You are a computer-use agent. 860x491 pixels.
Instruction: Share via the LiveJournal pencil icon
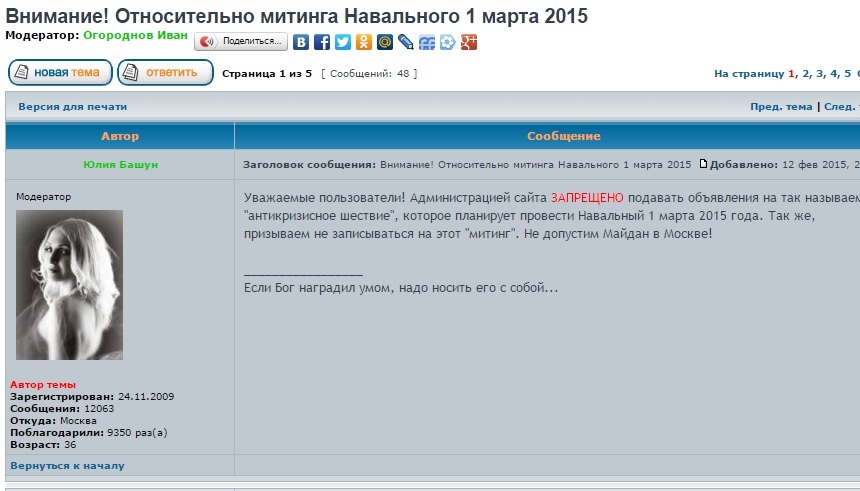tap(406, 42)
